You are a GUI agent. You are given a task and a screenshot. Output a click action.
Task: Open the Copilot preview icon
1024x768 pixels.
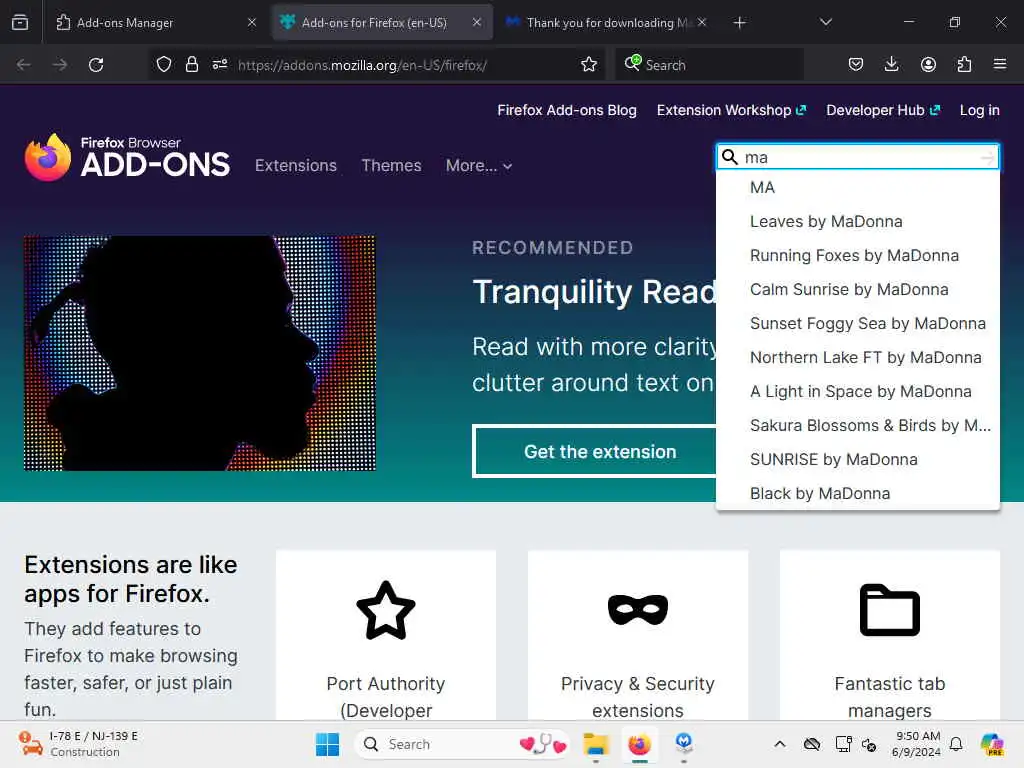pyautogui.click(x=992, y=744)
